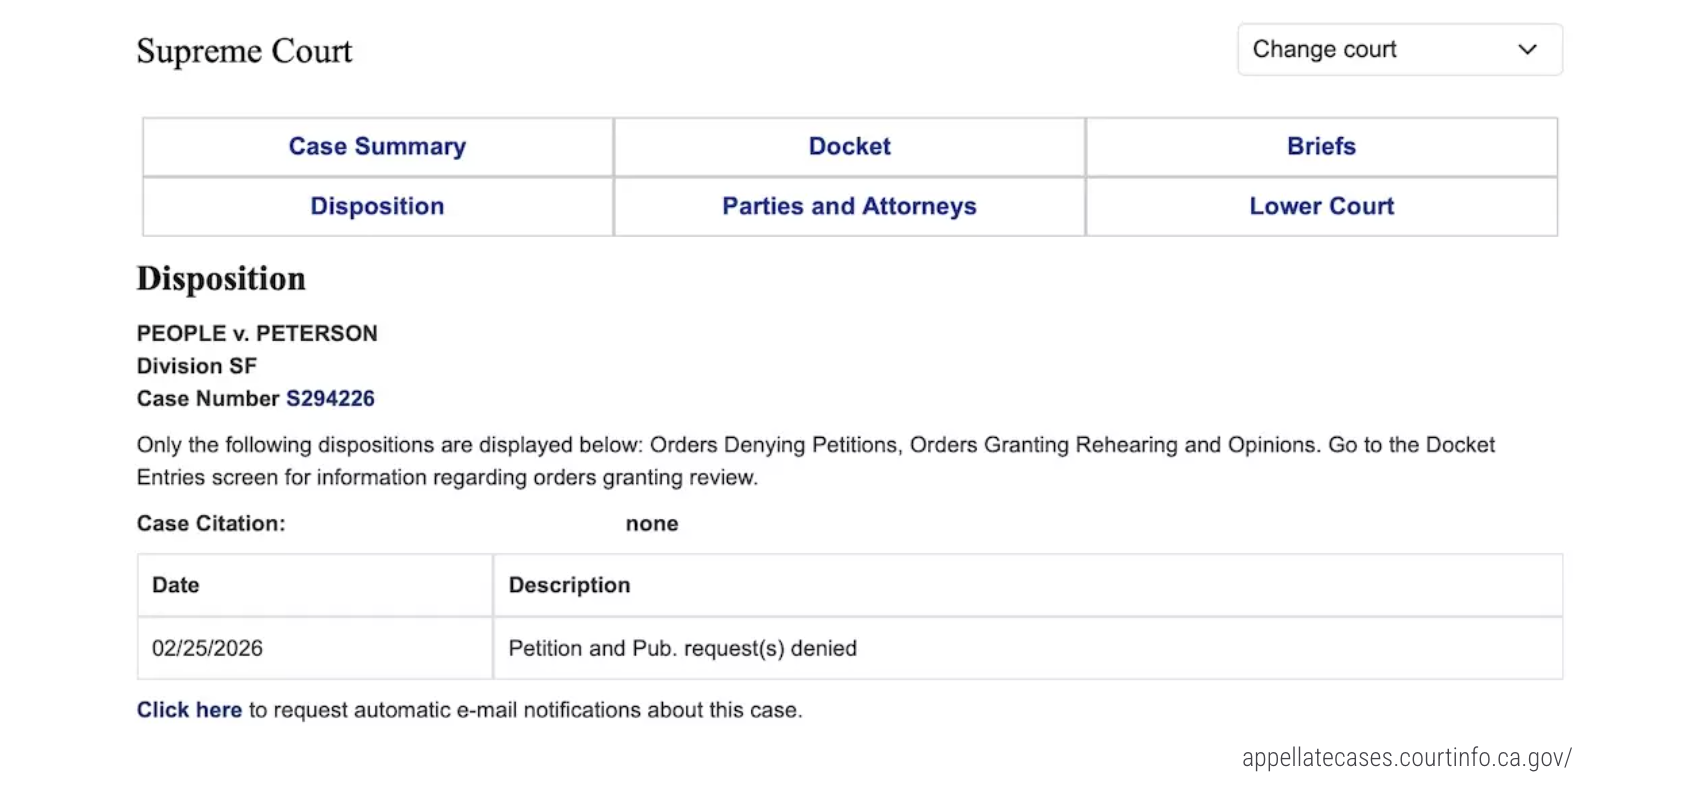View the Parties and Attorneys tab

849,207
